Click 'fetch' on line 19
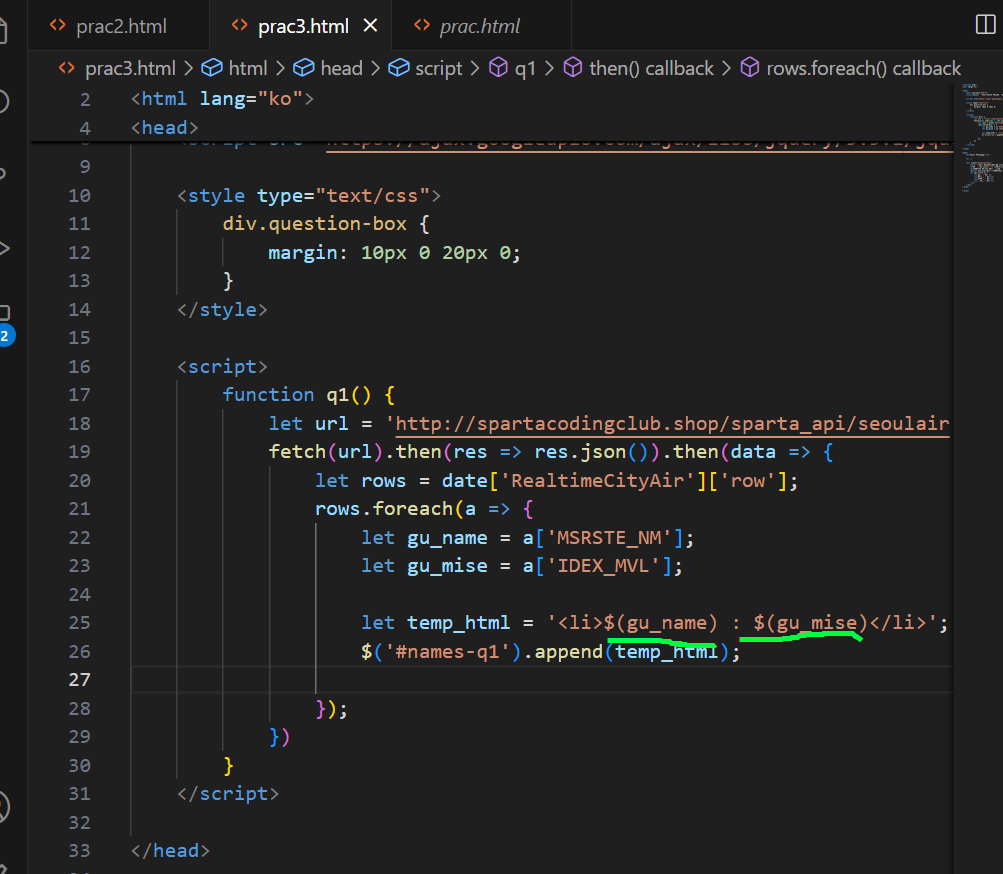This screenshot has height=874, width=1003. click(297, 452)
